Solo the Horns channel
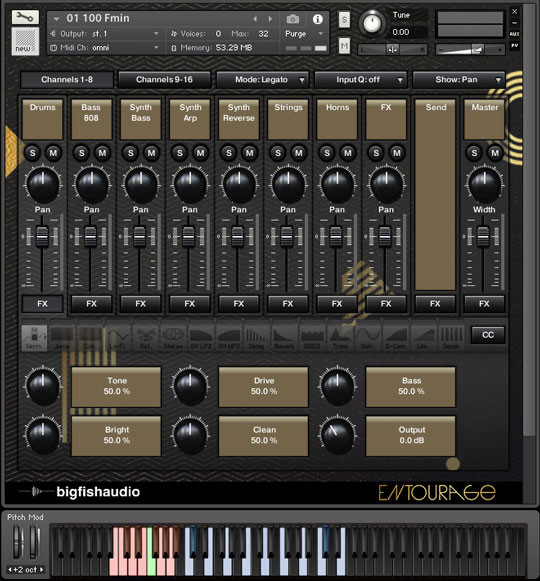Viewport: 540px width, 581px height. click(x=327, y=153)
